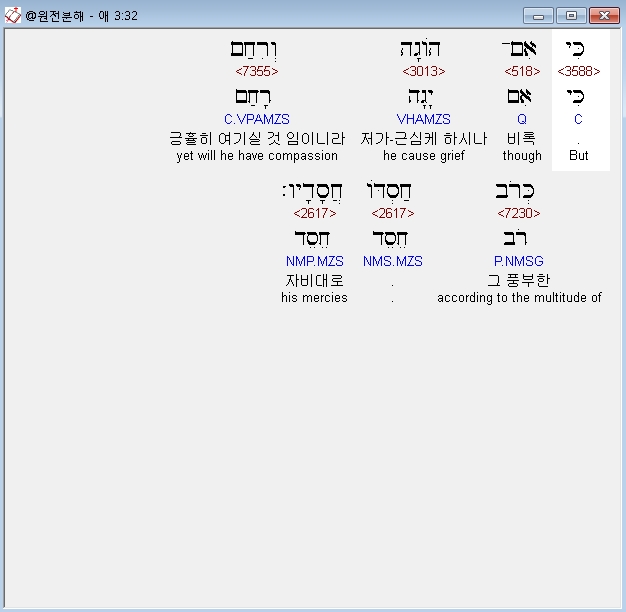Click the Korean gloss 긍휼히 여기실 것 임이니라
Image resolution: width=626 pixels, height=612 pixels.
[257, 139]
